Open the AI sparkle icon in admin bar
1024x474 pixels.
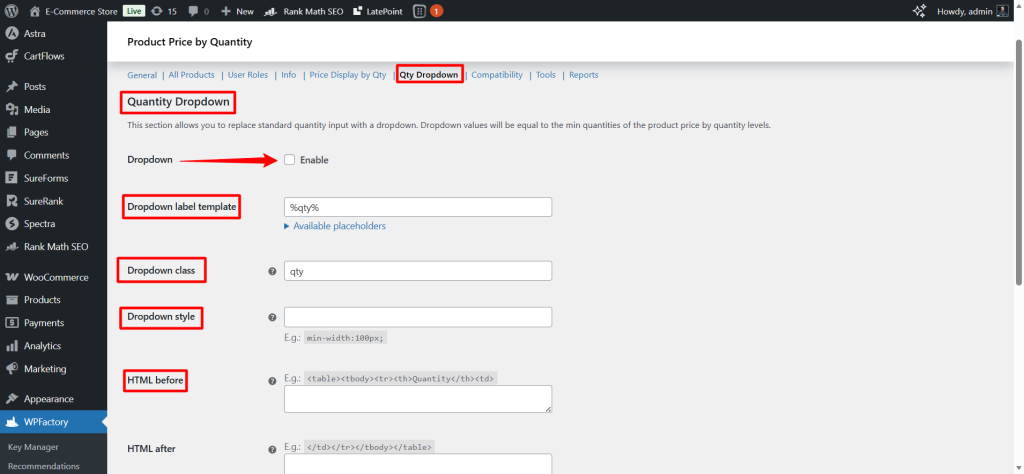coord(920,11)
